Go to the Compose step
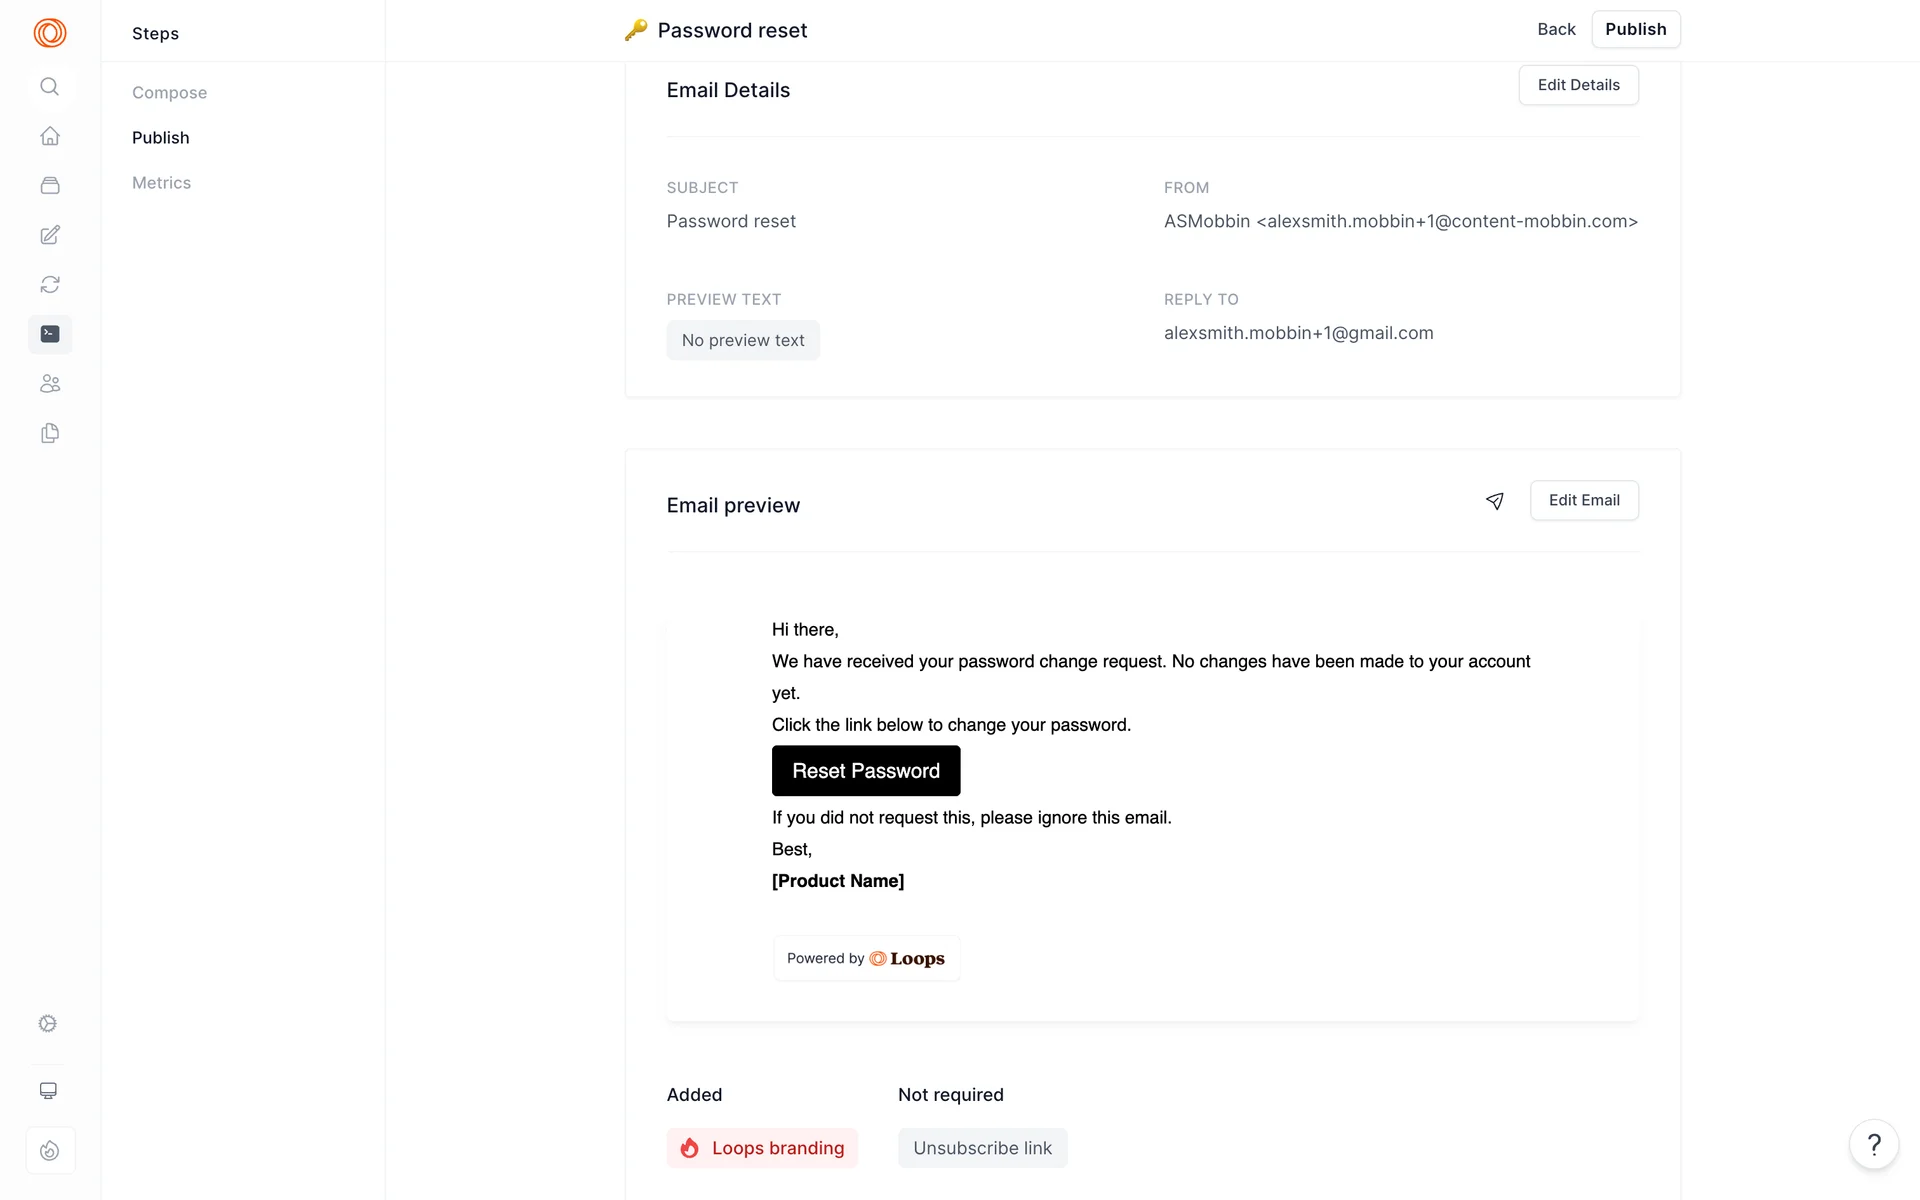 pos(169,93)
